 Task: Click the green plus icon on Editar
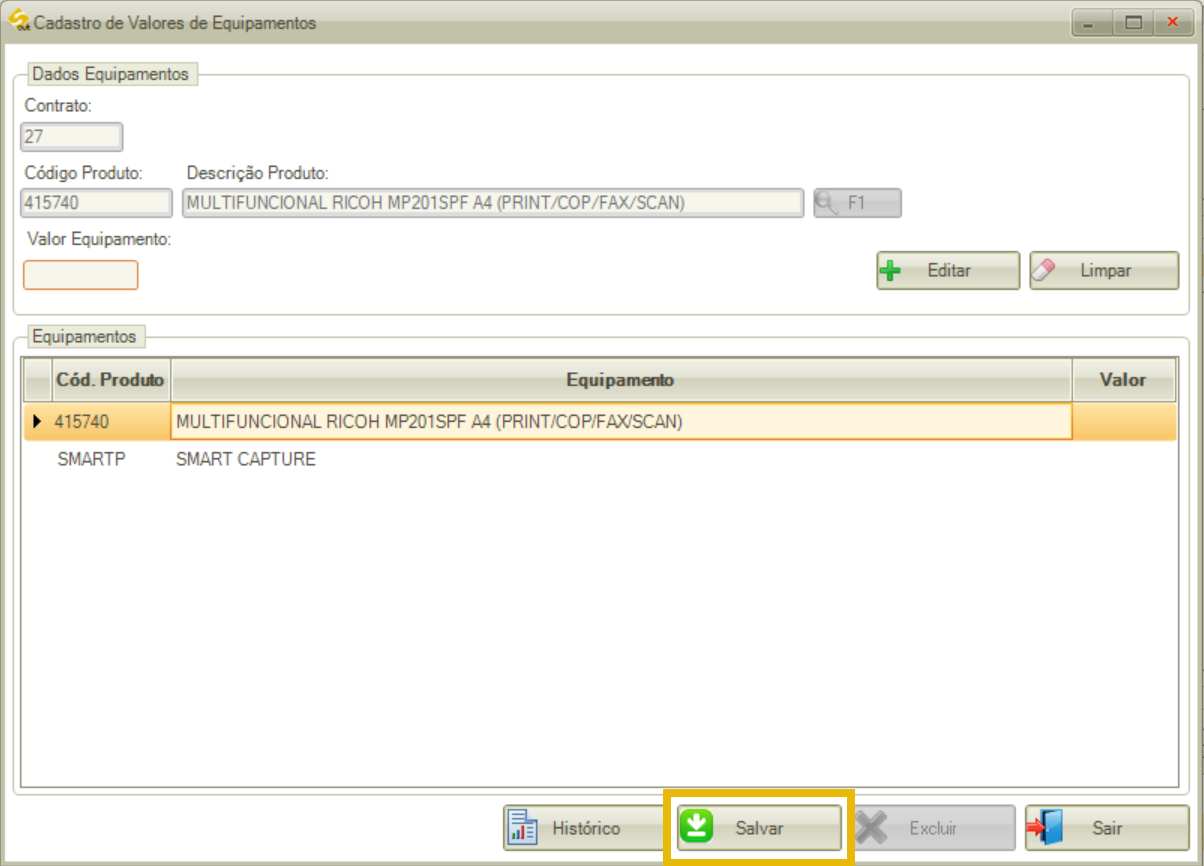pyautogui.click(x=890, y=271)
